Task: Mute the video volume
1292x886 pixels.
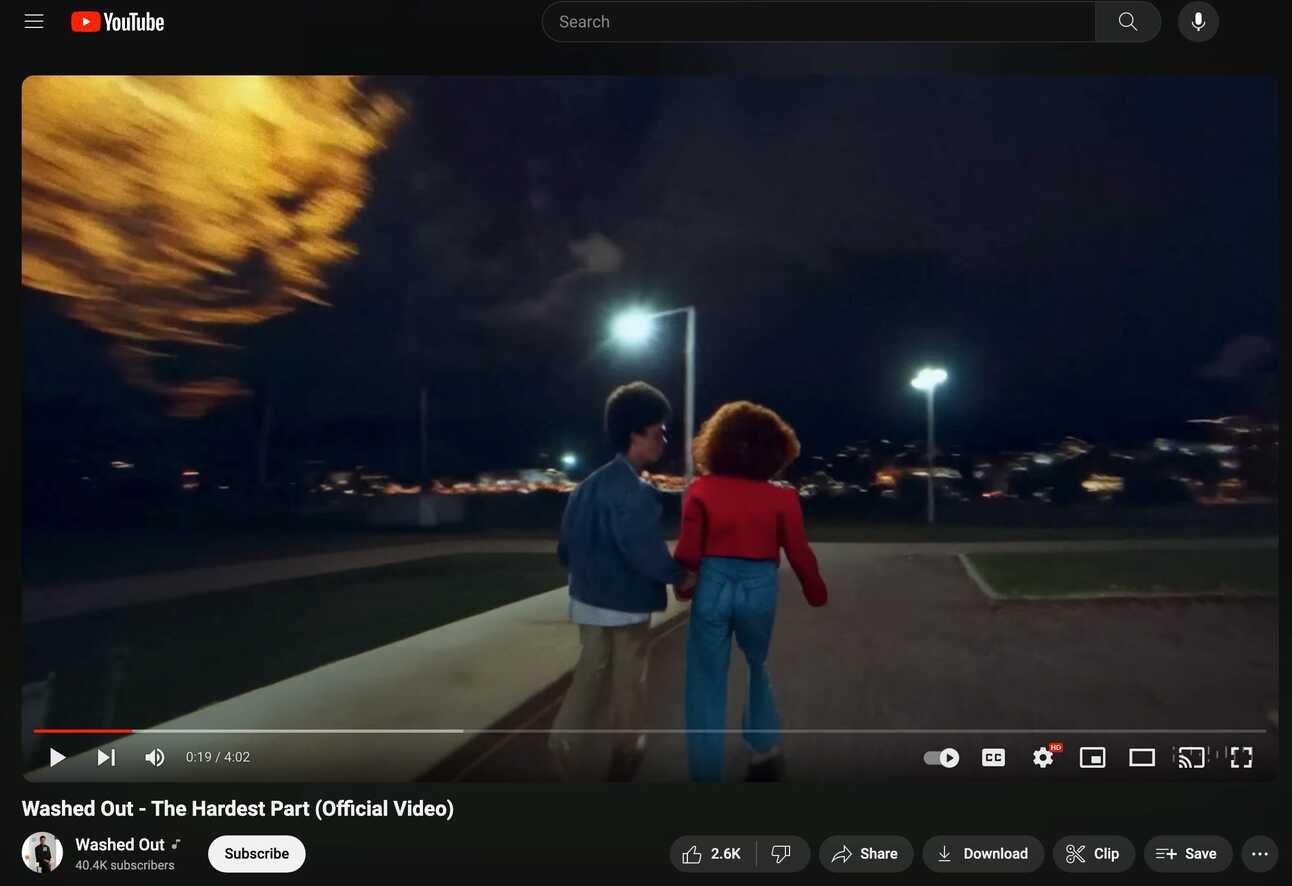Action: [154, 758]
